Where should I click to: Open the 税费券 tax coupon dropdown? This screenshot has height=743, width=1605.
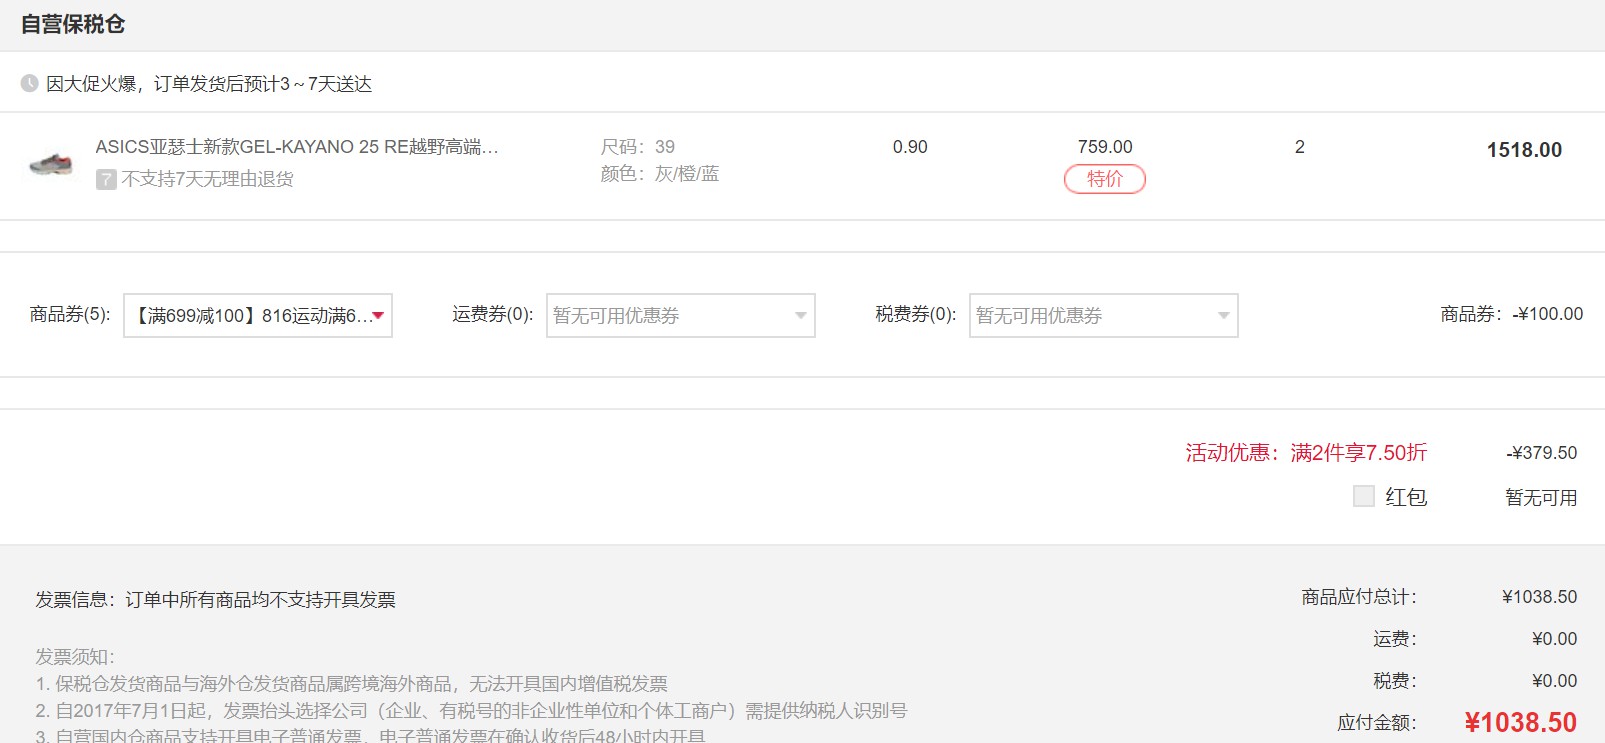point(1103,315)
